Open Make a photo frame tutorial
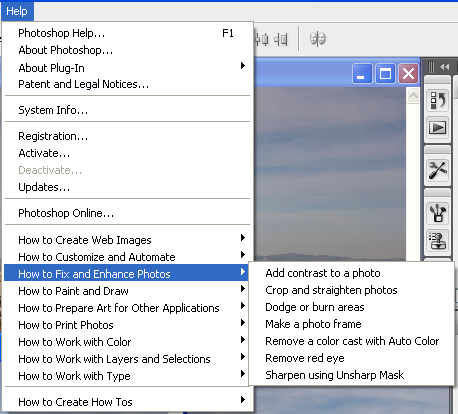 pos(352,324)
